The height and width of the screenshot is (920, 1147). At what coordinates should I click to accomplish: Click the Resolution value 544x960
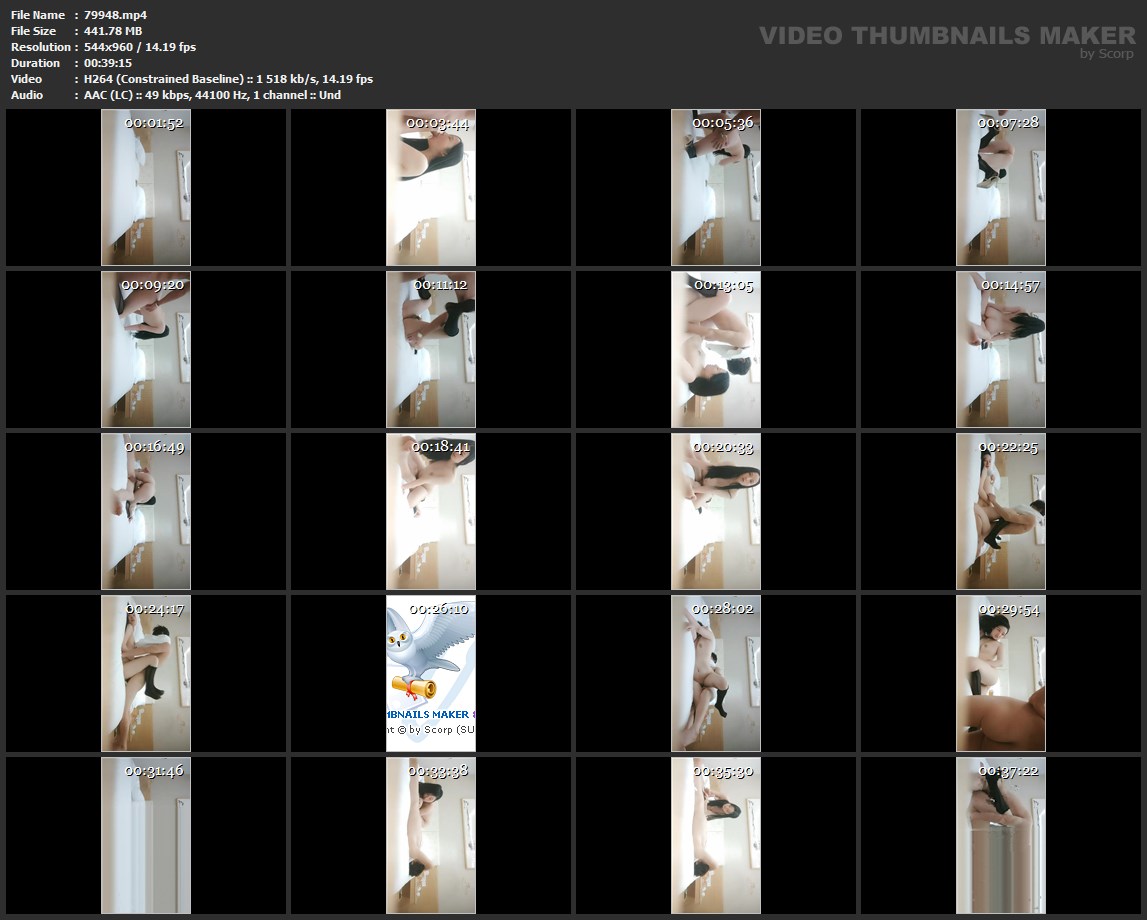[x=140, y=47]
